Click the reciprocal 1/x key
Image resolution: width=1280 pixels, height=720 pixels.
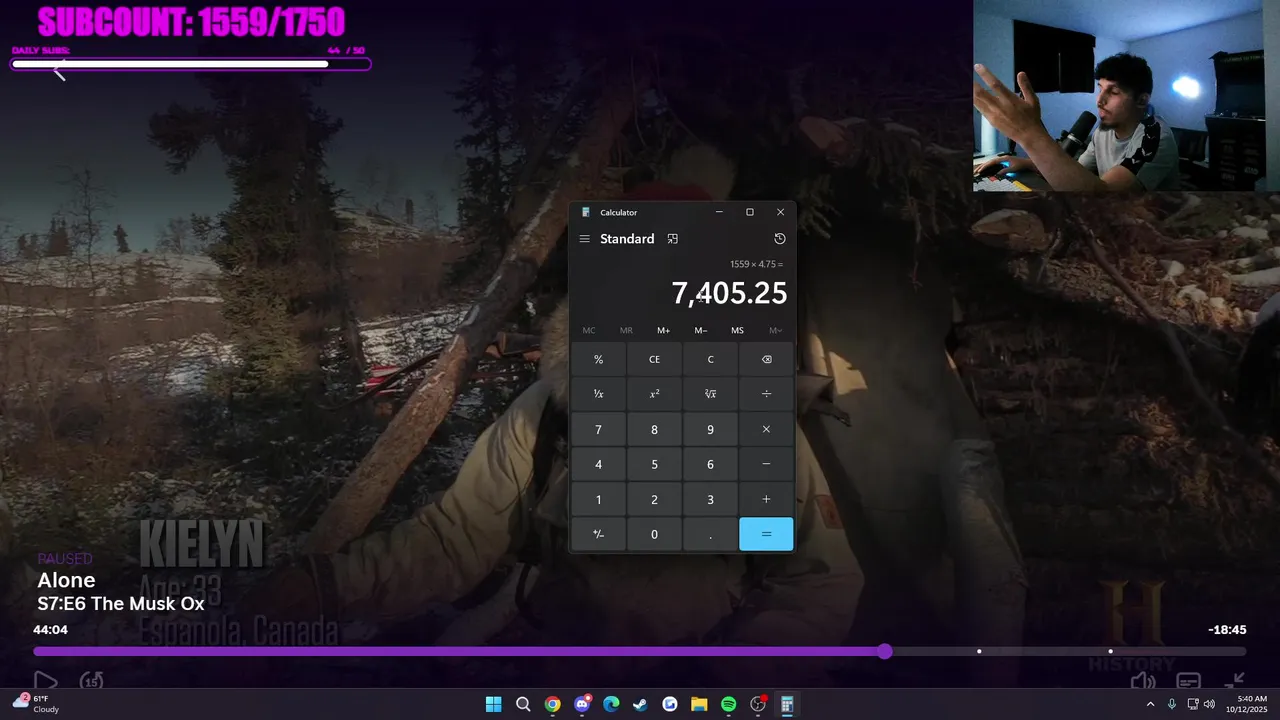(x=598, y=394)
